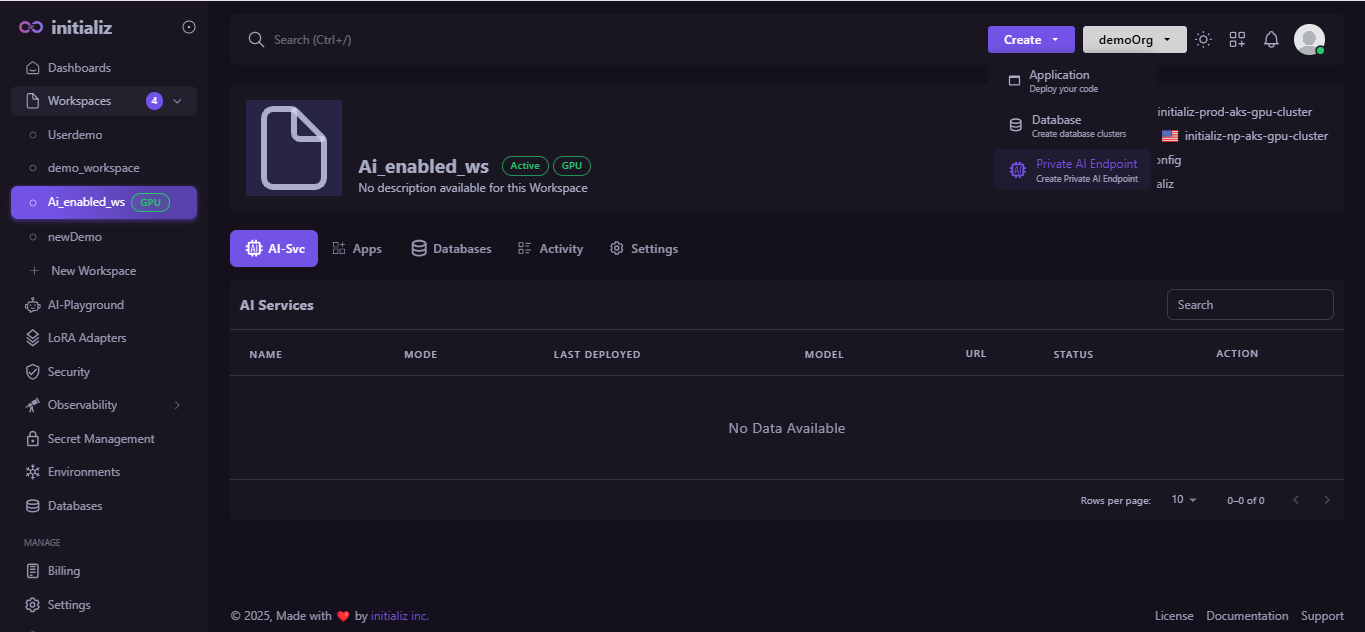Open rows per page dropdown
1365x632 pixels.
(1184, 500)
